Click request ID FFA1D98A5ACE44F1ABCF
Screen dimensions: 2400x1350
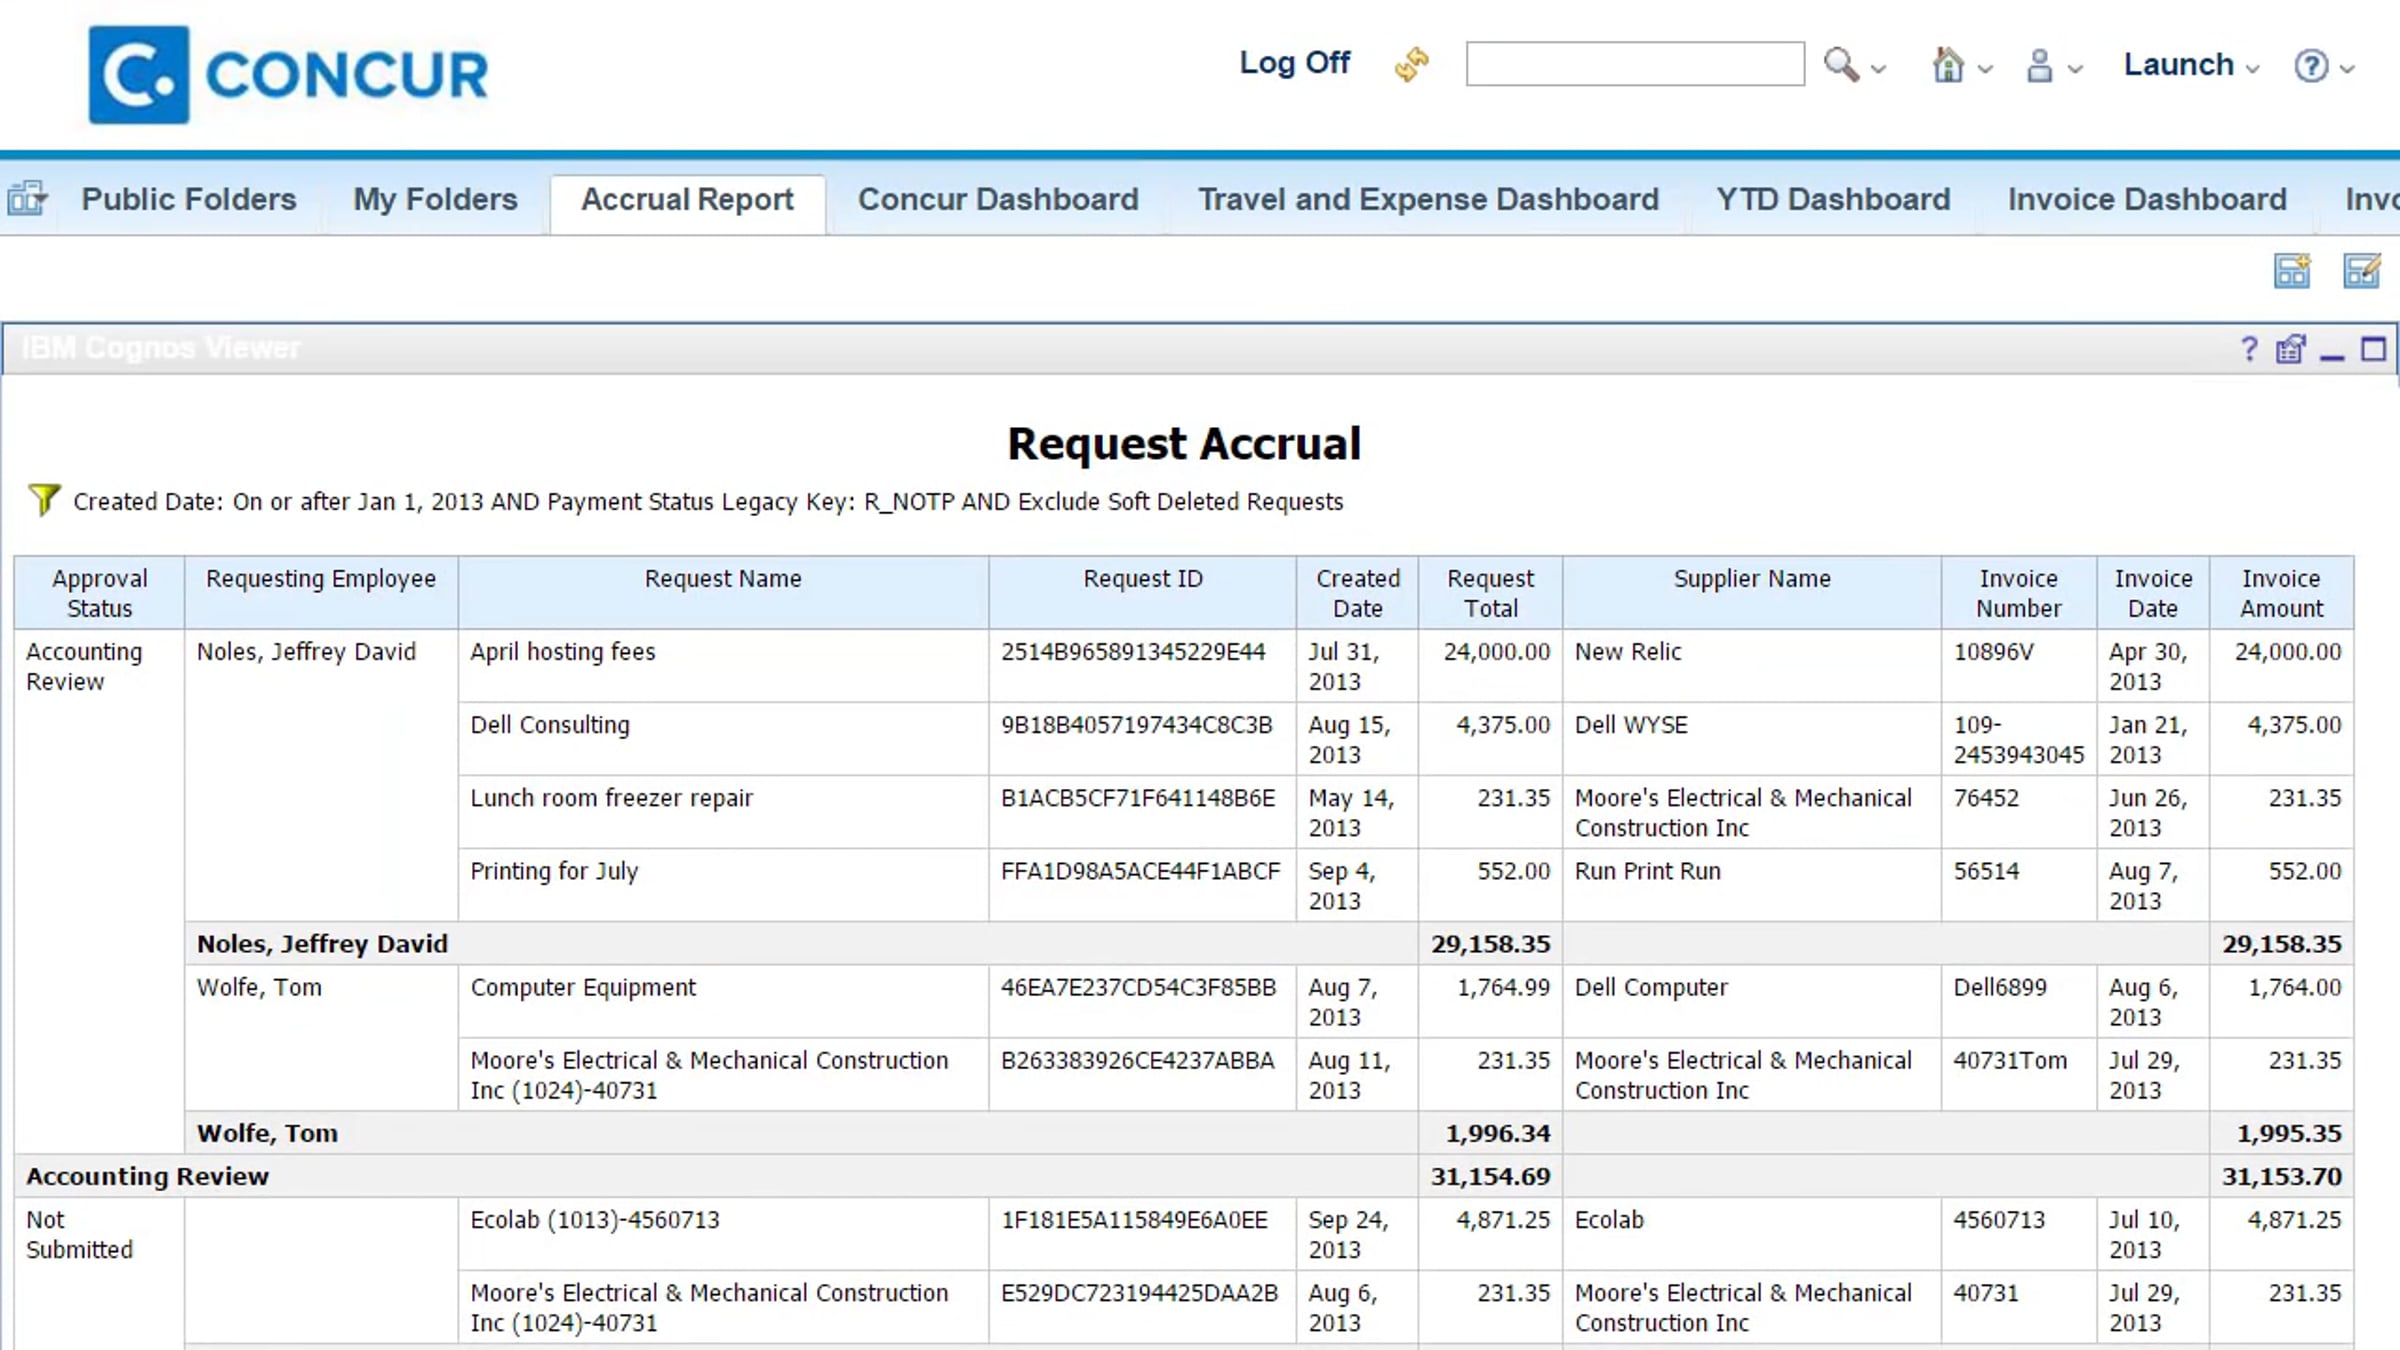1140,871
